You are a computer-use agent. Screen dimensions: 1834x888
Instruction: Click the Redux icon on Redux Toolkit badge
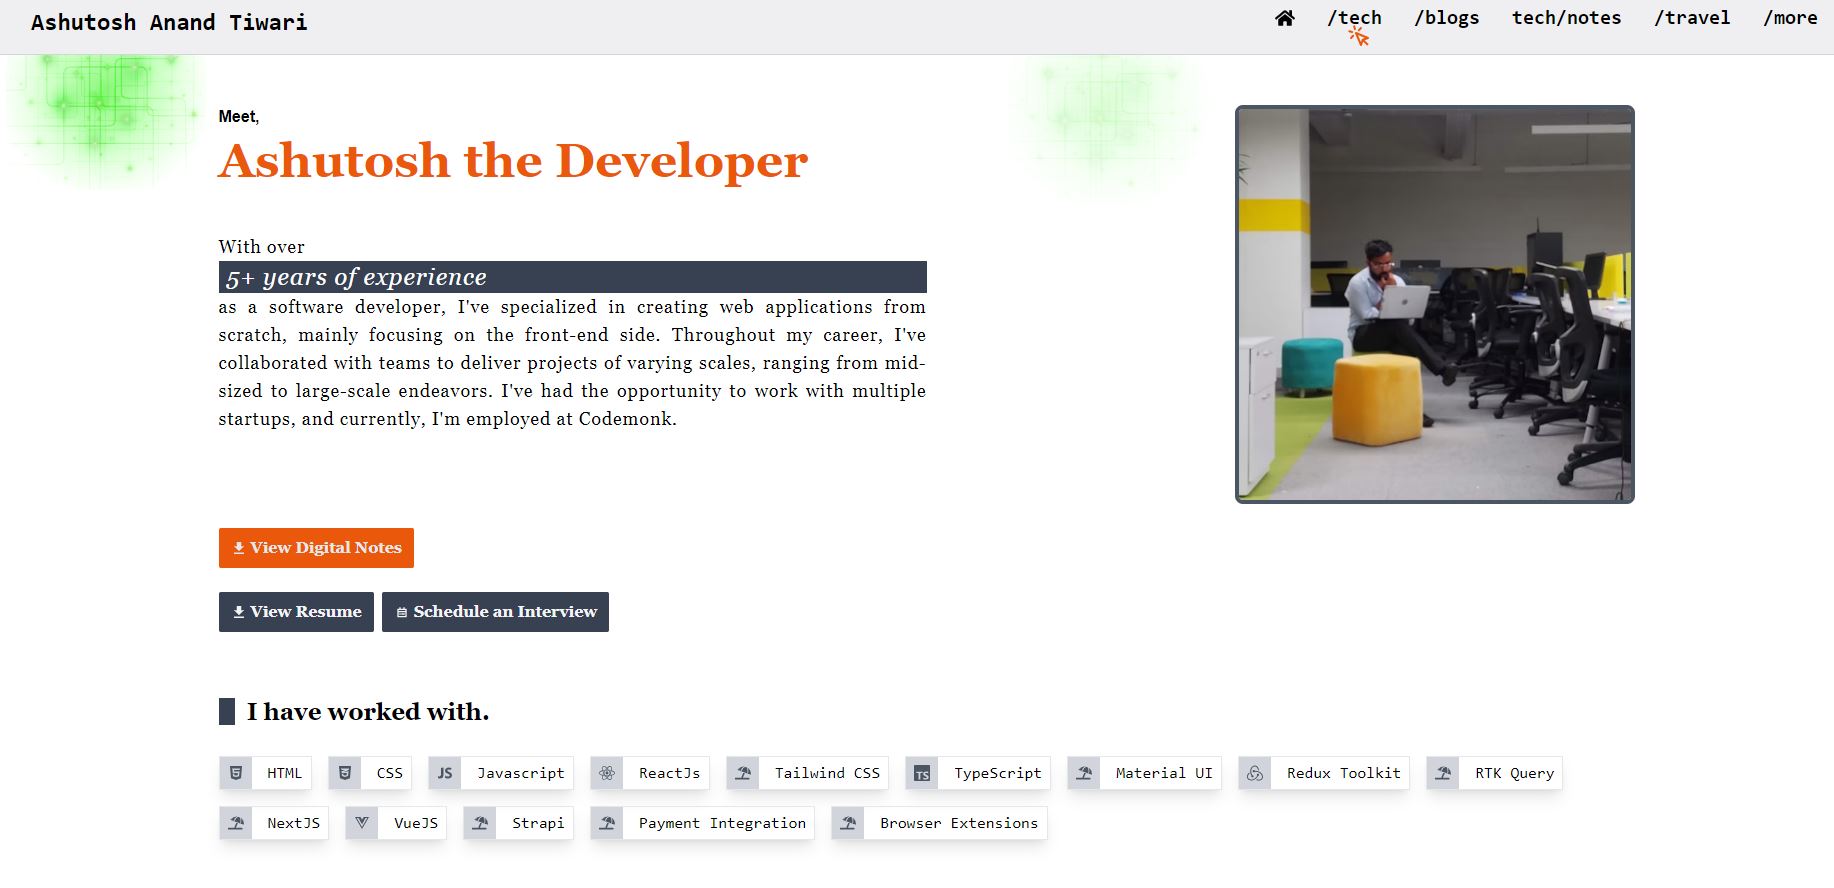pyautogui.click(x=1255, y=773)
